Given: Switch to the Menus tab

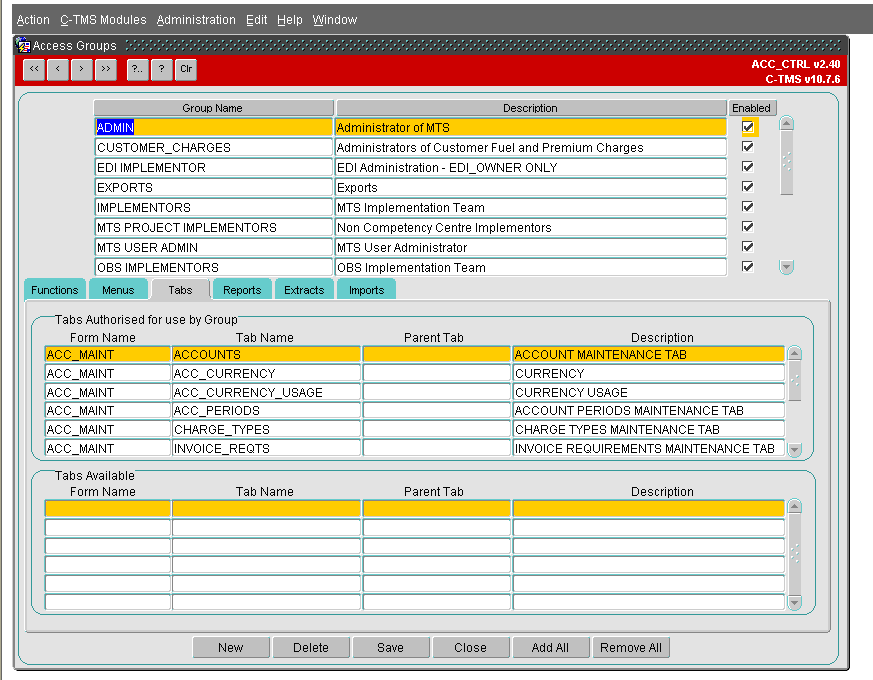Looking at the screenshot, I should pos(118,290).
